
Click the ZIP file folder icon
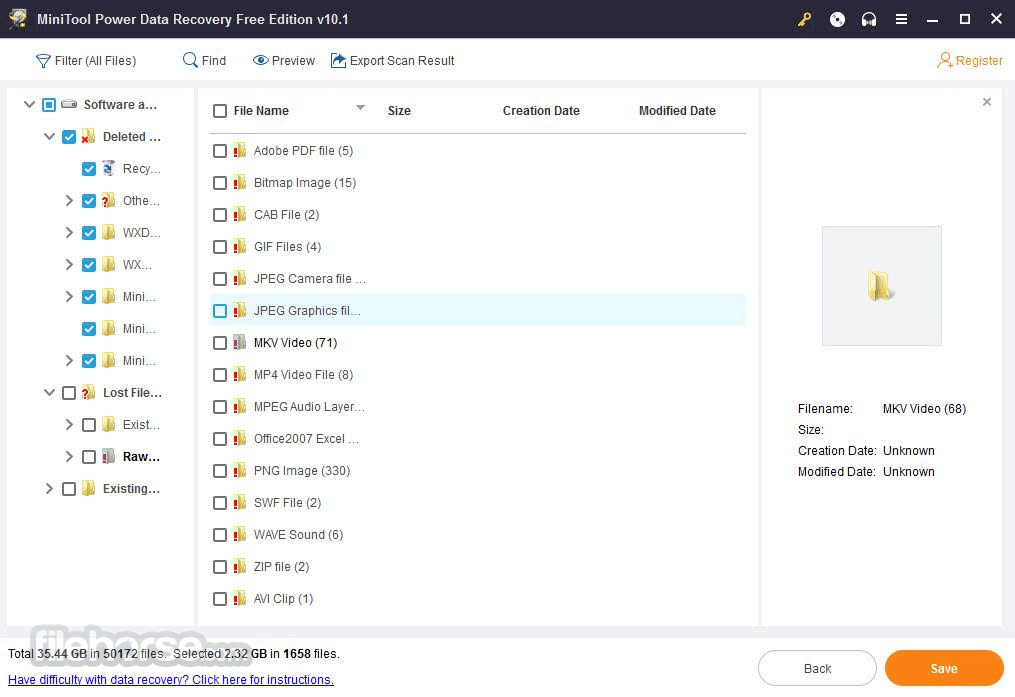[240, 566]
